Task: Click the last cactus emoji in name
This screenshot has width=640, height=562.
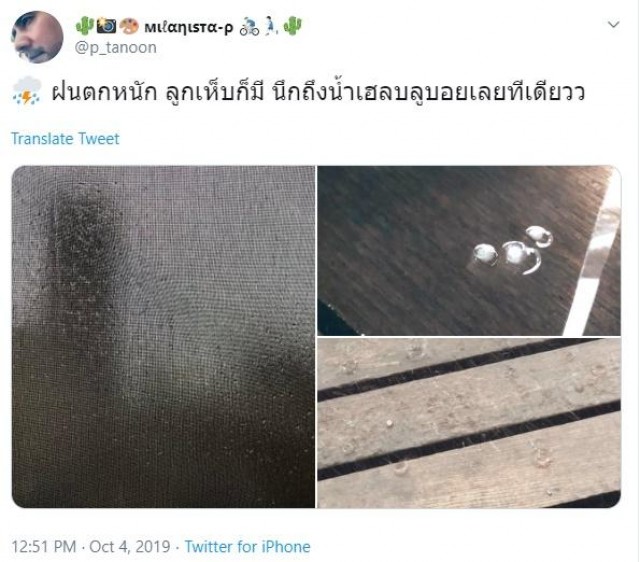Action: tap(292, 27)
